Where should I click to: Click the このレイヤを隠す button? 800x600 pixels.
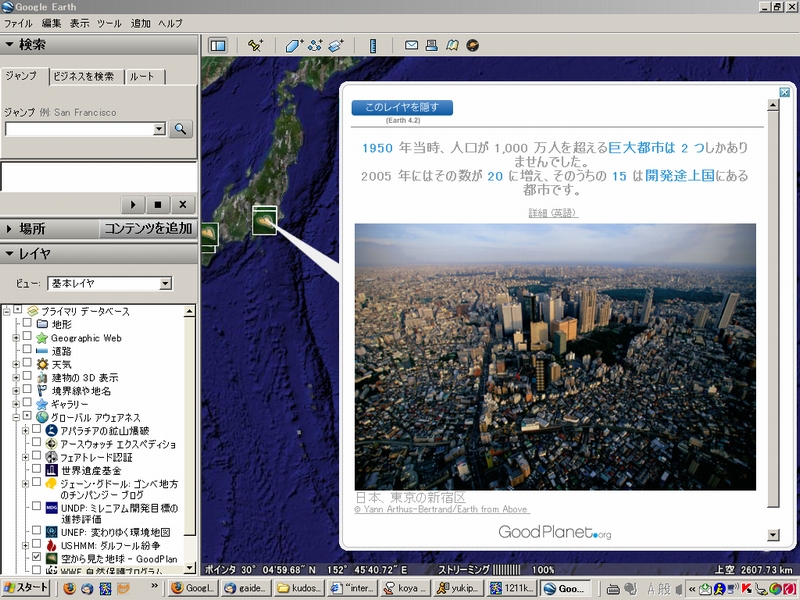pos(402,107)
